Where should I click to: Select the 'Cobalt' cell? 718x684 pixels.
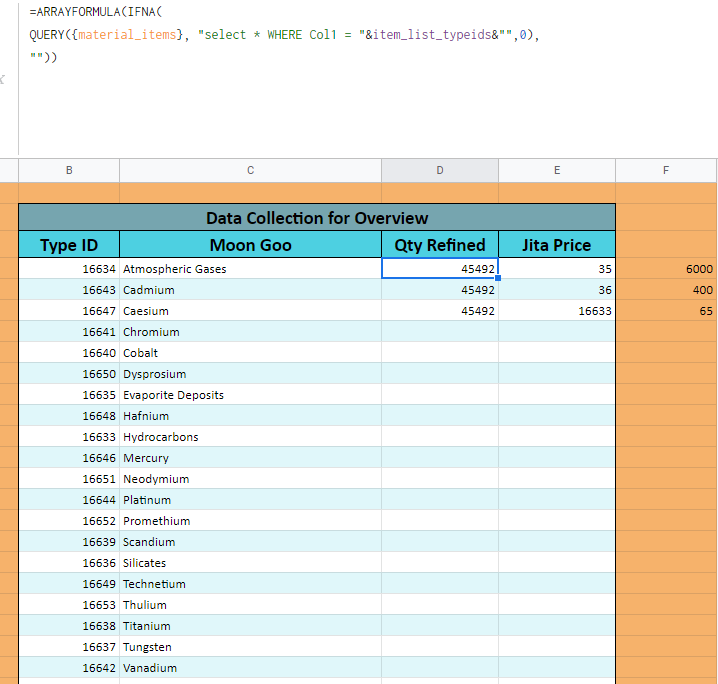click(x=250, y=353)
